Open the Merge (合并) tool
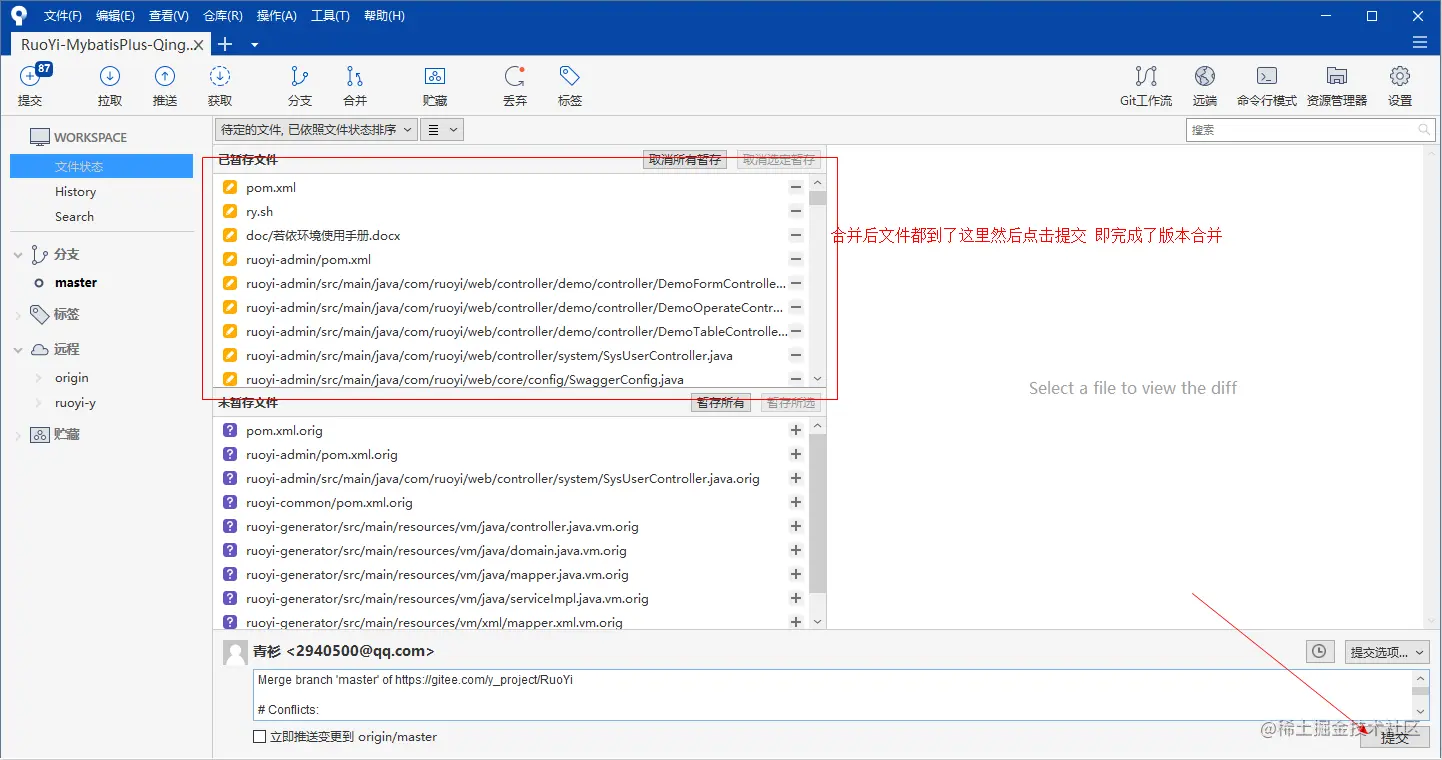The height and width of the screenshot is (760, 1442). 355,85
